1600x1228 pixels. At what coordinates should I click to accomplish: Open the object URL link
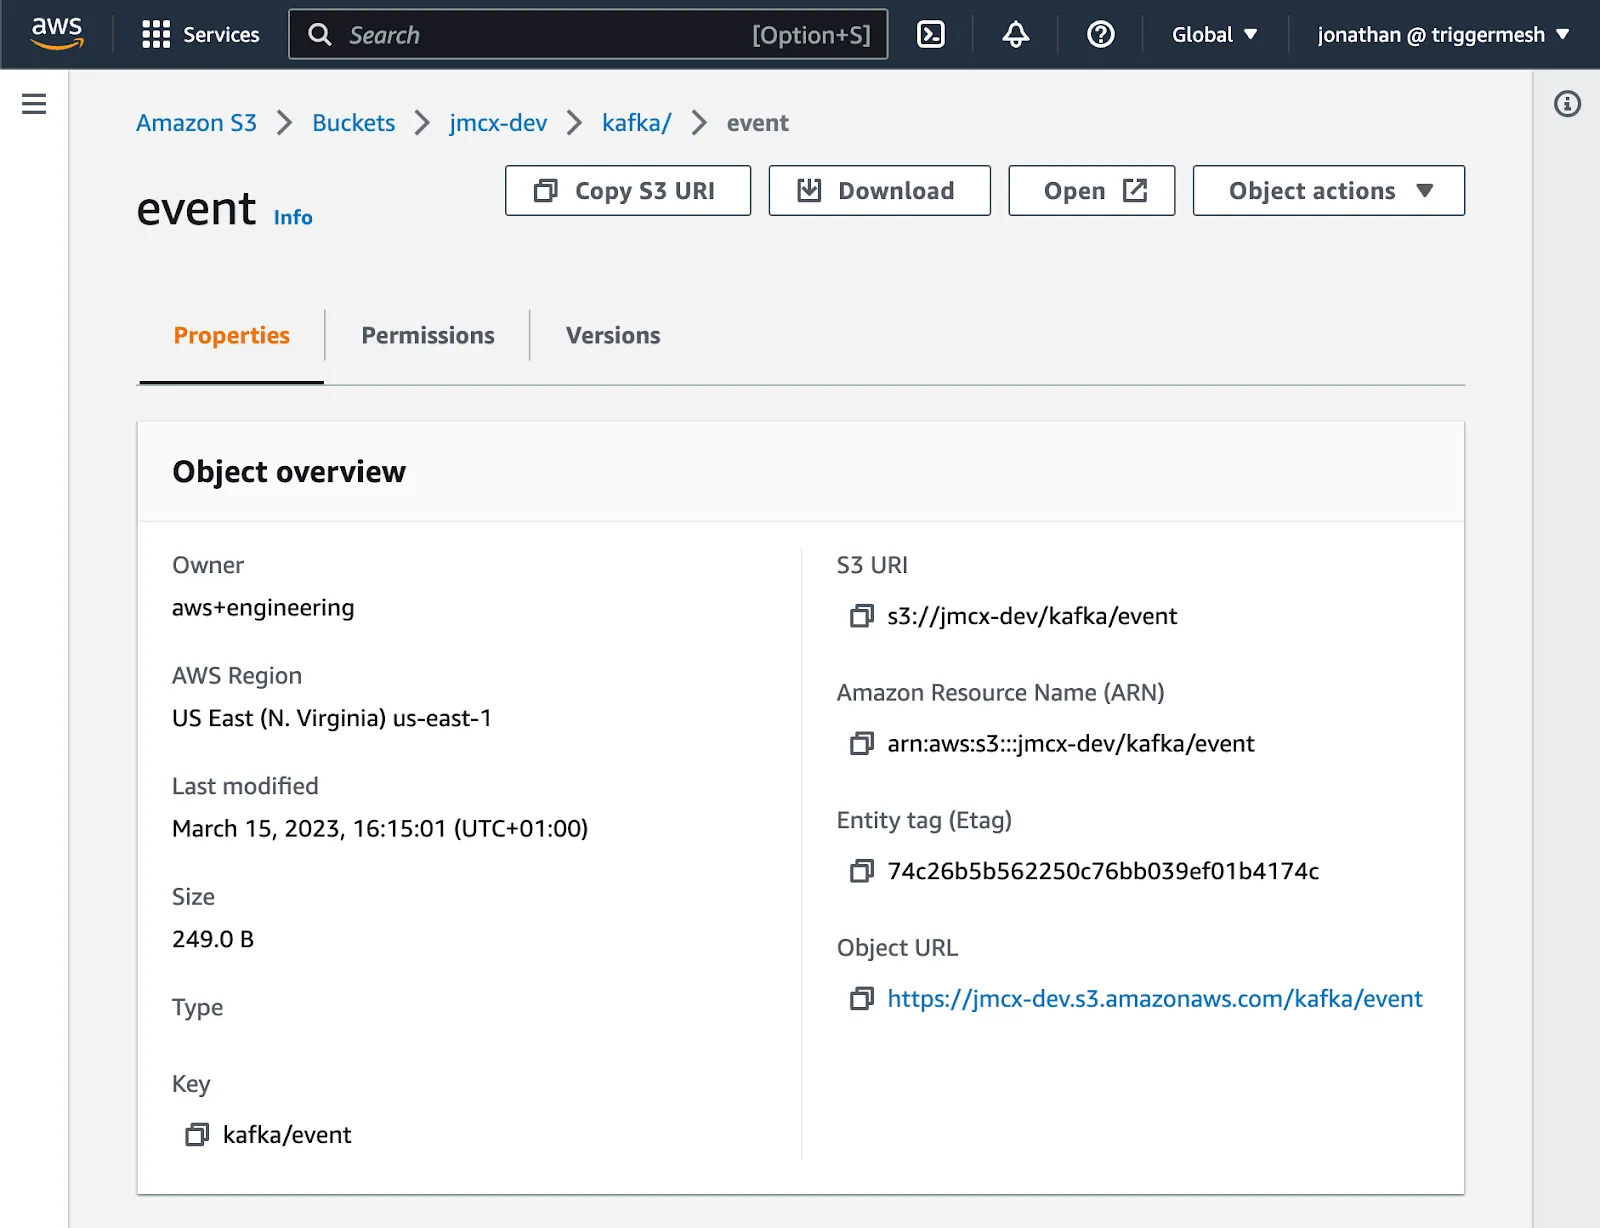pos(1154,999)
